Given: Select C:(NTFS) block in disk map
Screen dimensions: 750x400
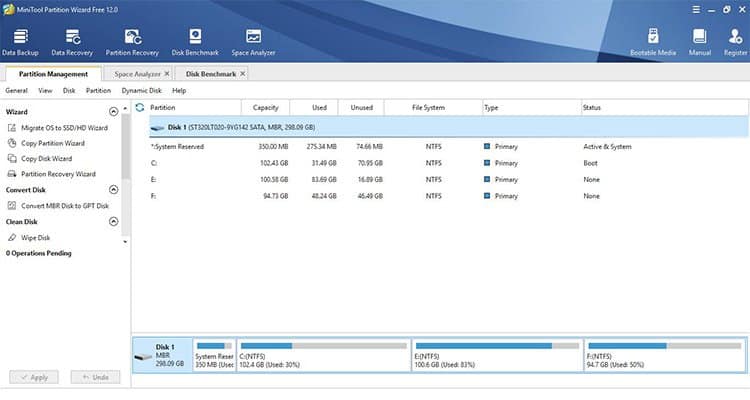Looking at the screenshot, I should coord(324,356).
